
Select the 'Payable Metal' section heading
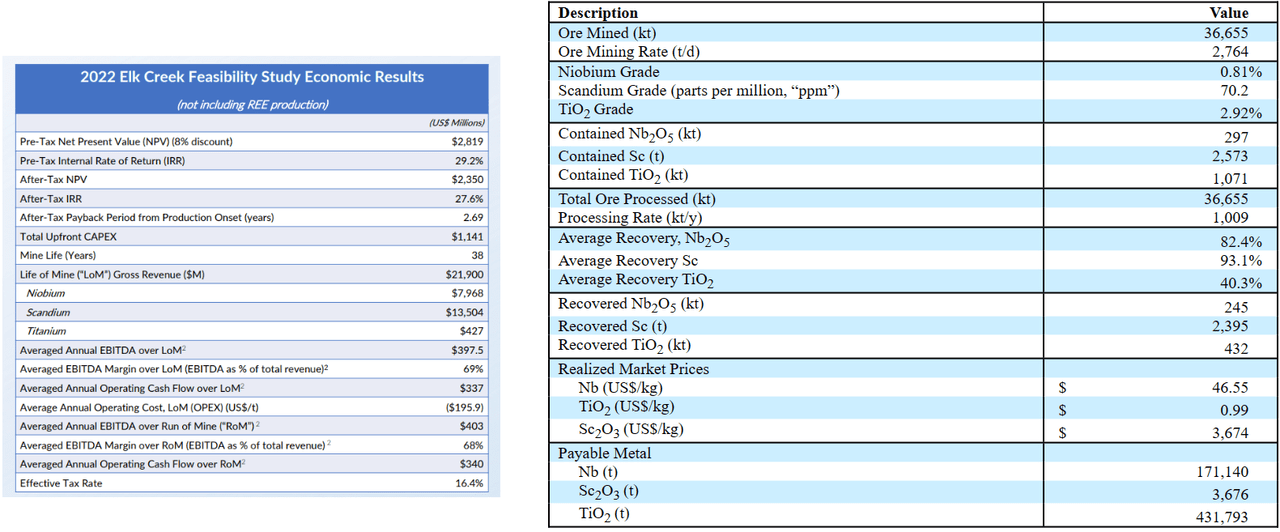604,453
